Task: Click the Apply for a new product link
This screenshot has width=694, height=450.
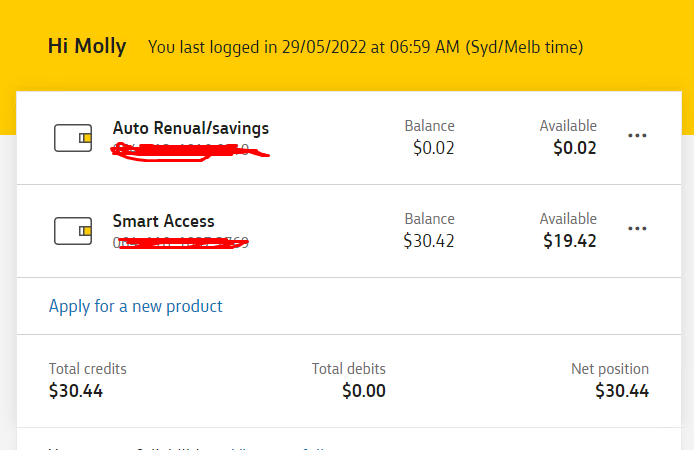Action: [x=135, y=306]
